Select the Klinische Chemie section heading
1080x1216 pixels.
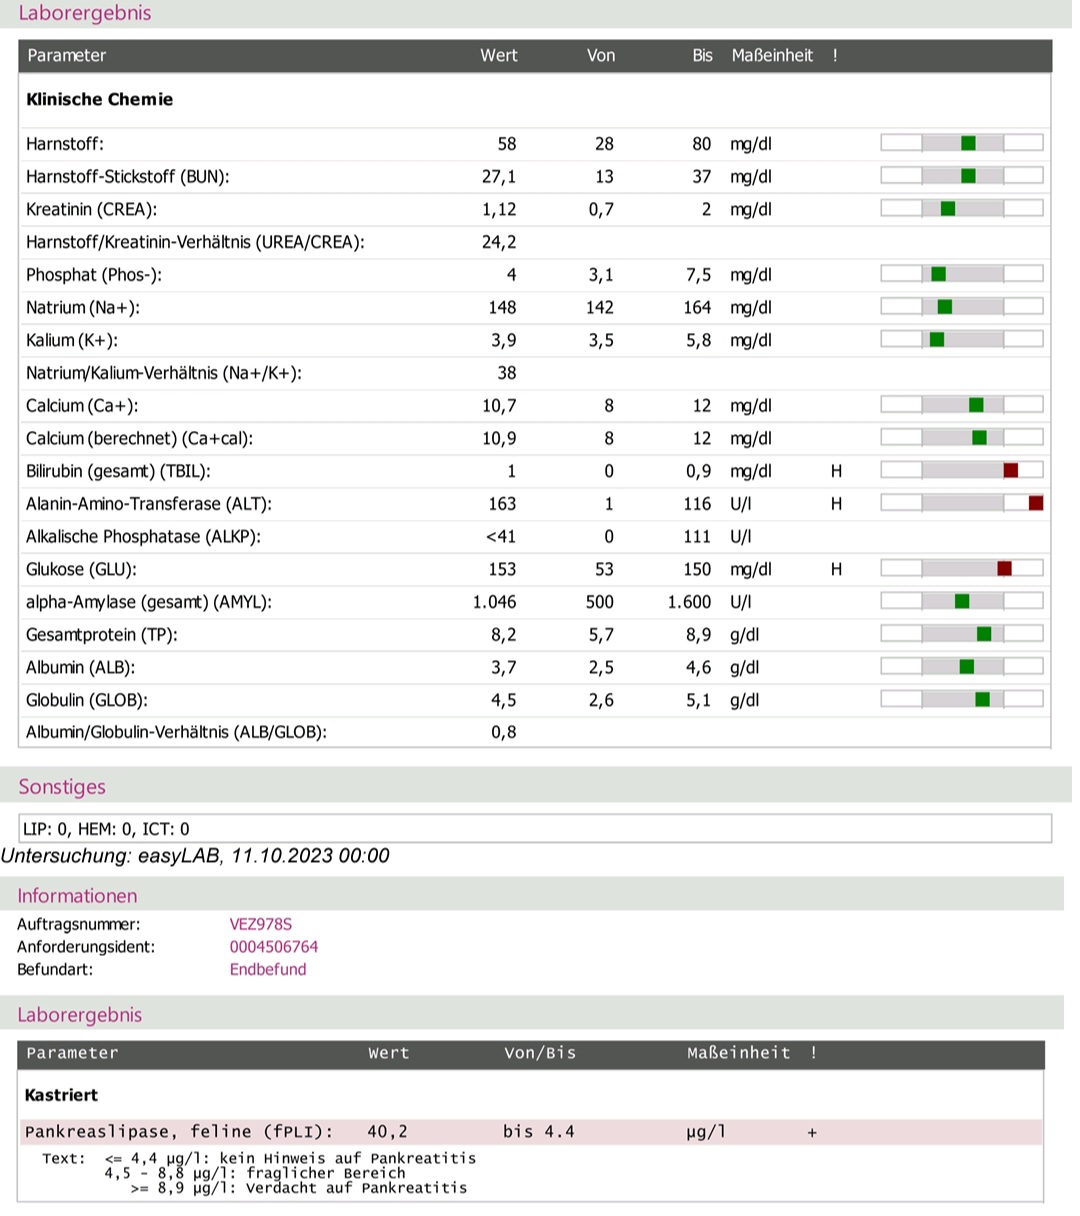click(99, 99)
